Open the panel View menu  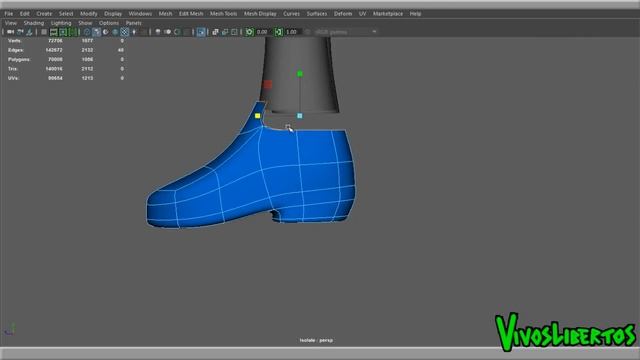(11, 23)
